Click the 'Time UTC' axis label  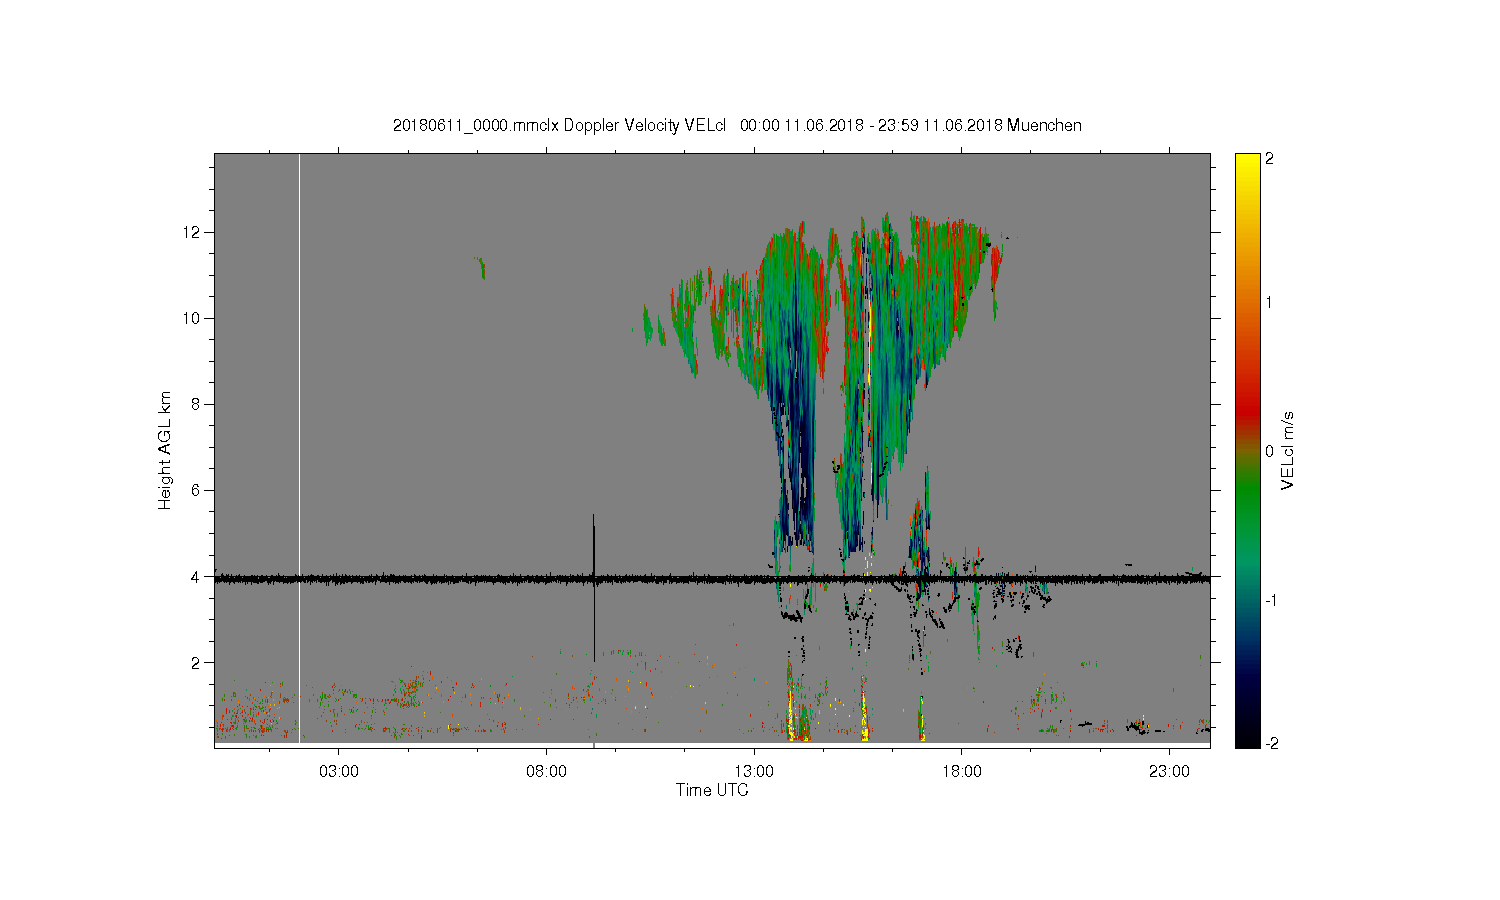tap(712, 790)
